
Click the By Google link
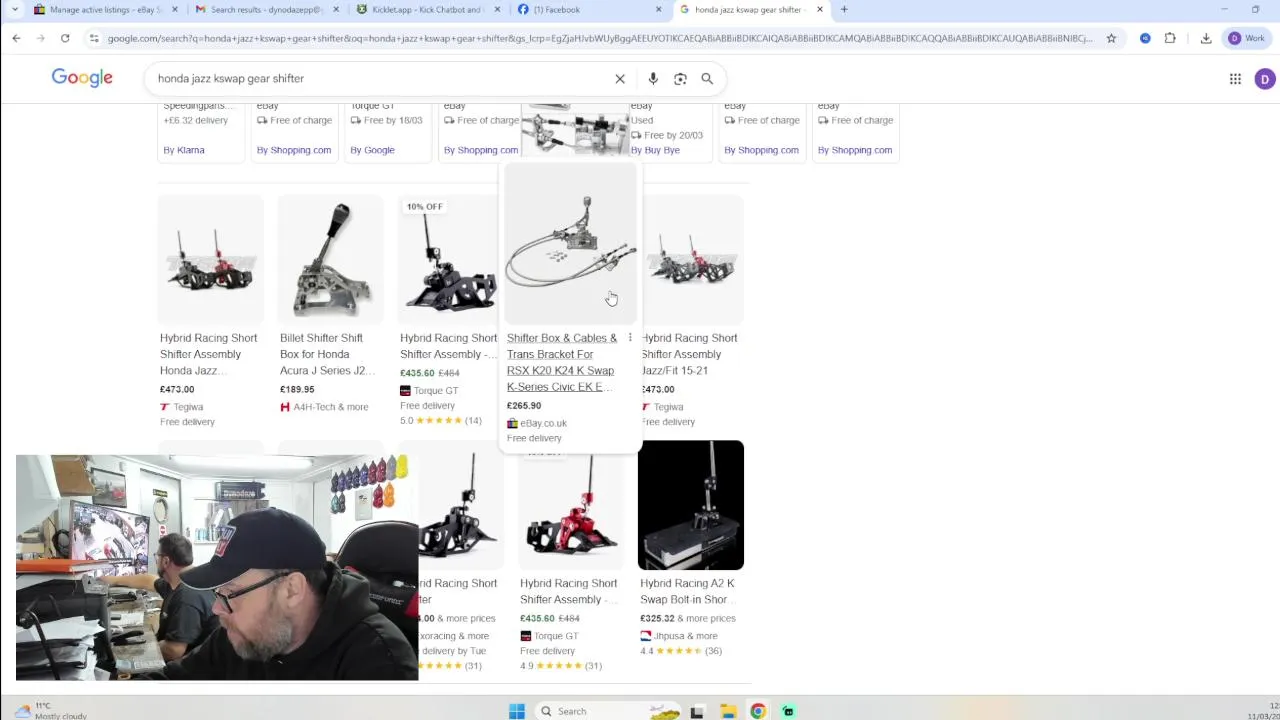click(372, 150)
